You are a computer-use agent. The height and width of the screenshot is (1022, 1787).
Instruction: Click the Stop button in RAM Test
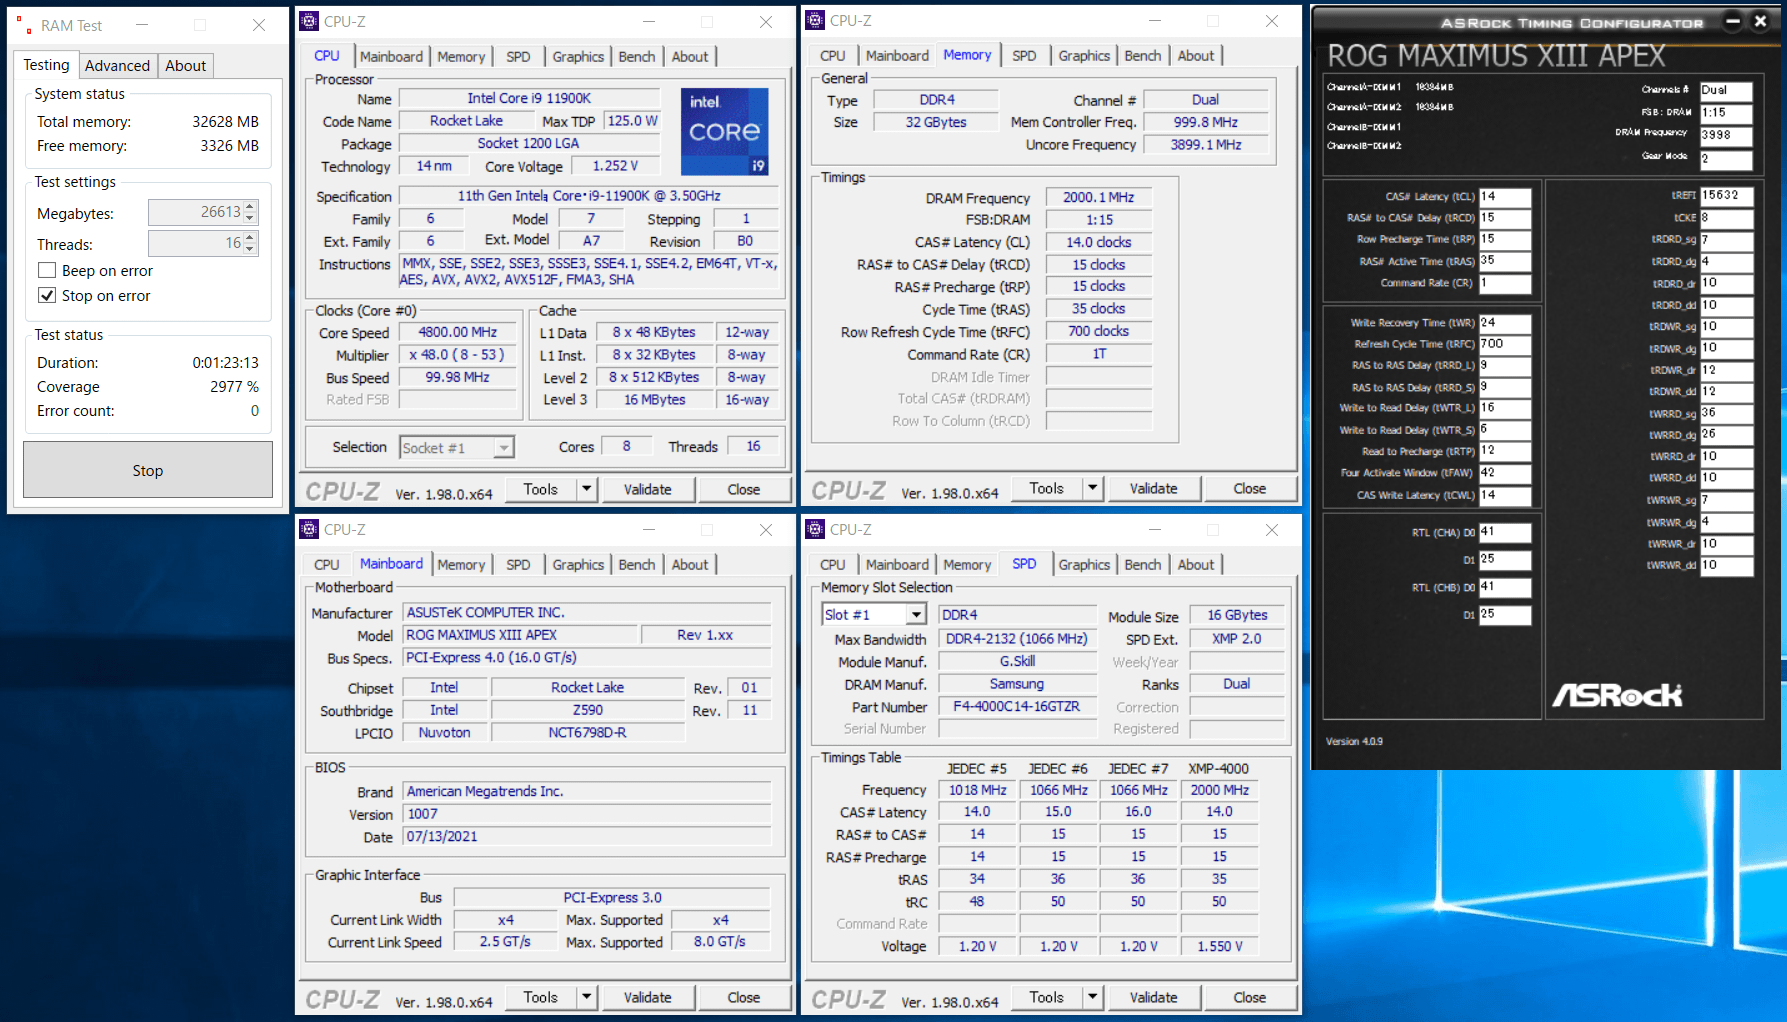(148, 470)
